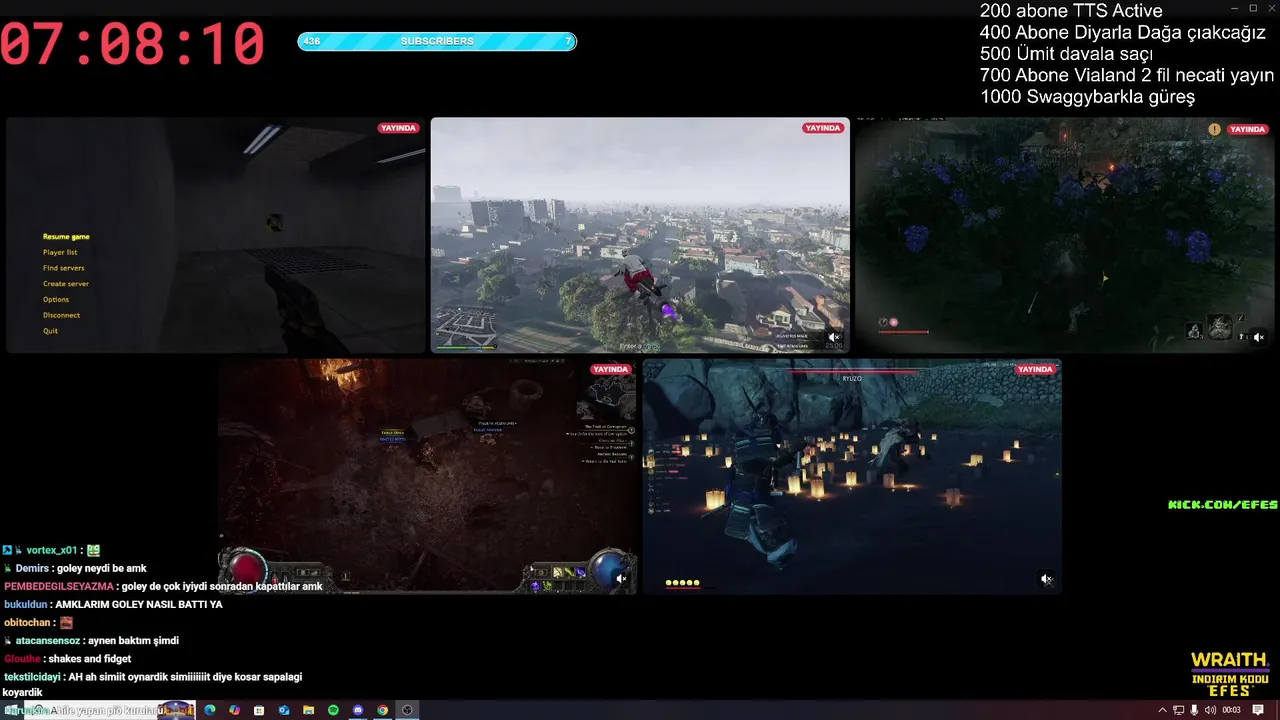This screenshot has width=1280, height=720.
Task: Open OBS Studio from the taskbar
Action: [x=407, y=710]
